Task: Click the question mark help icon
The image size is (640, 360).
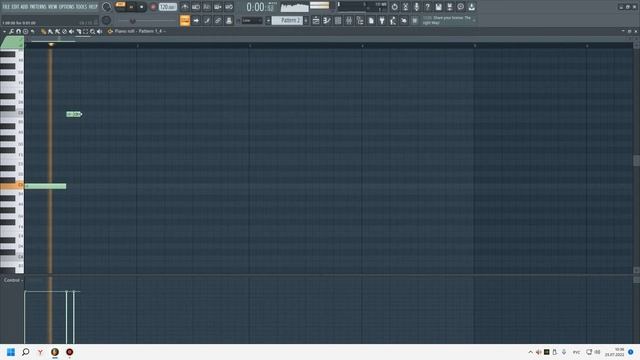Action: click(427, 7)
